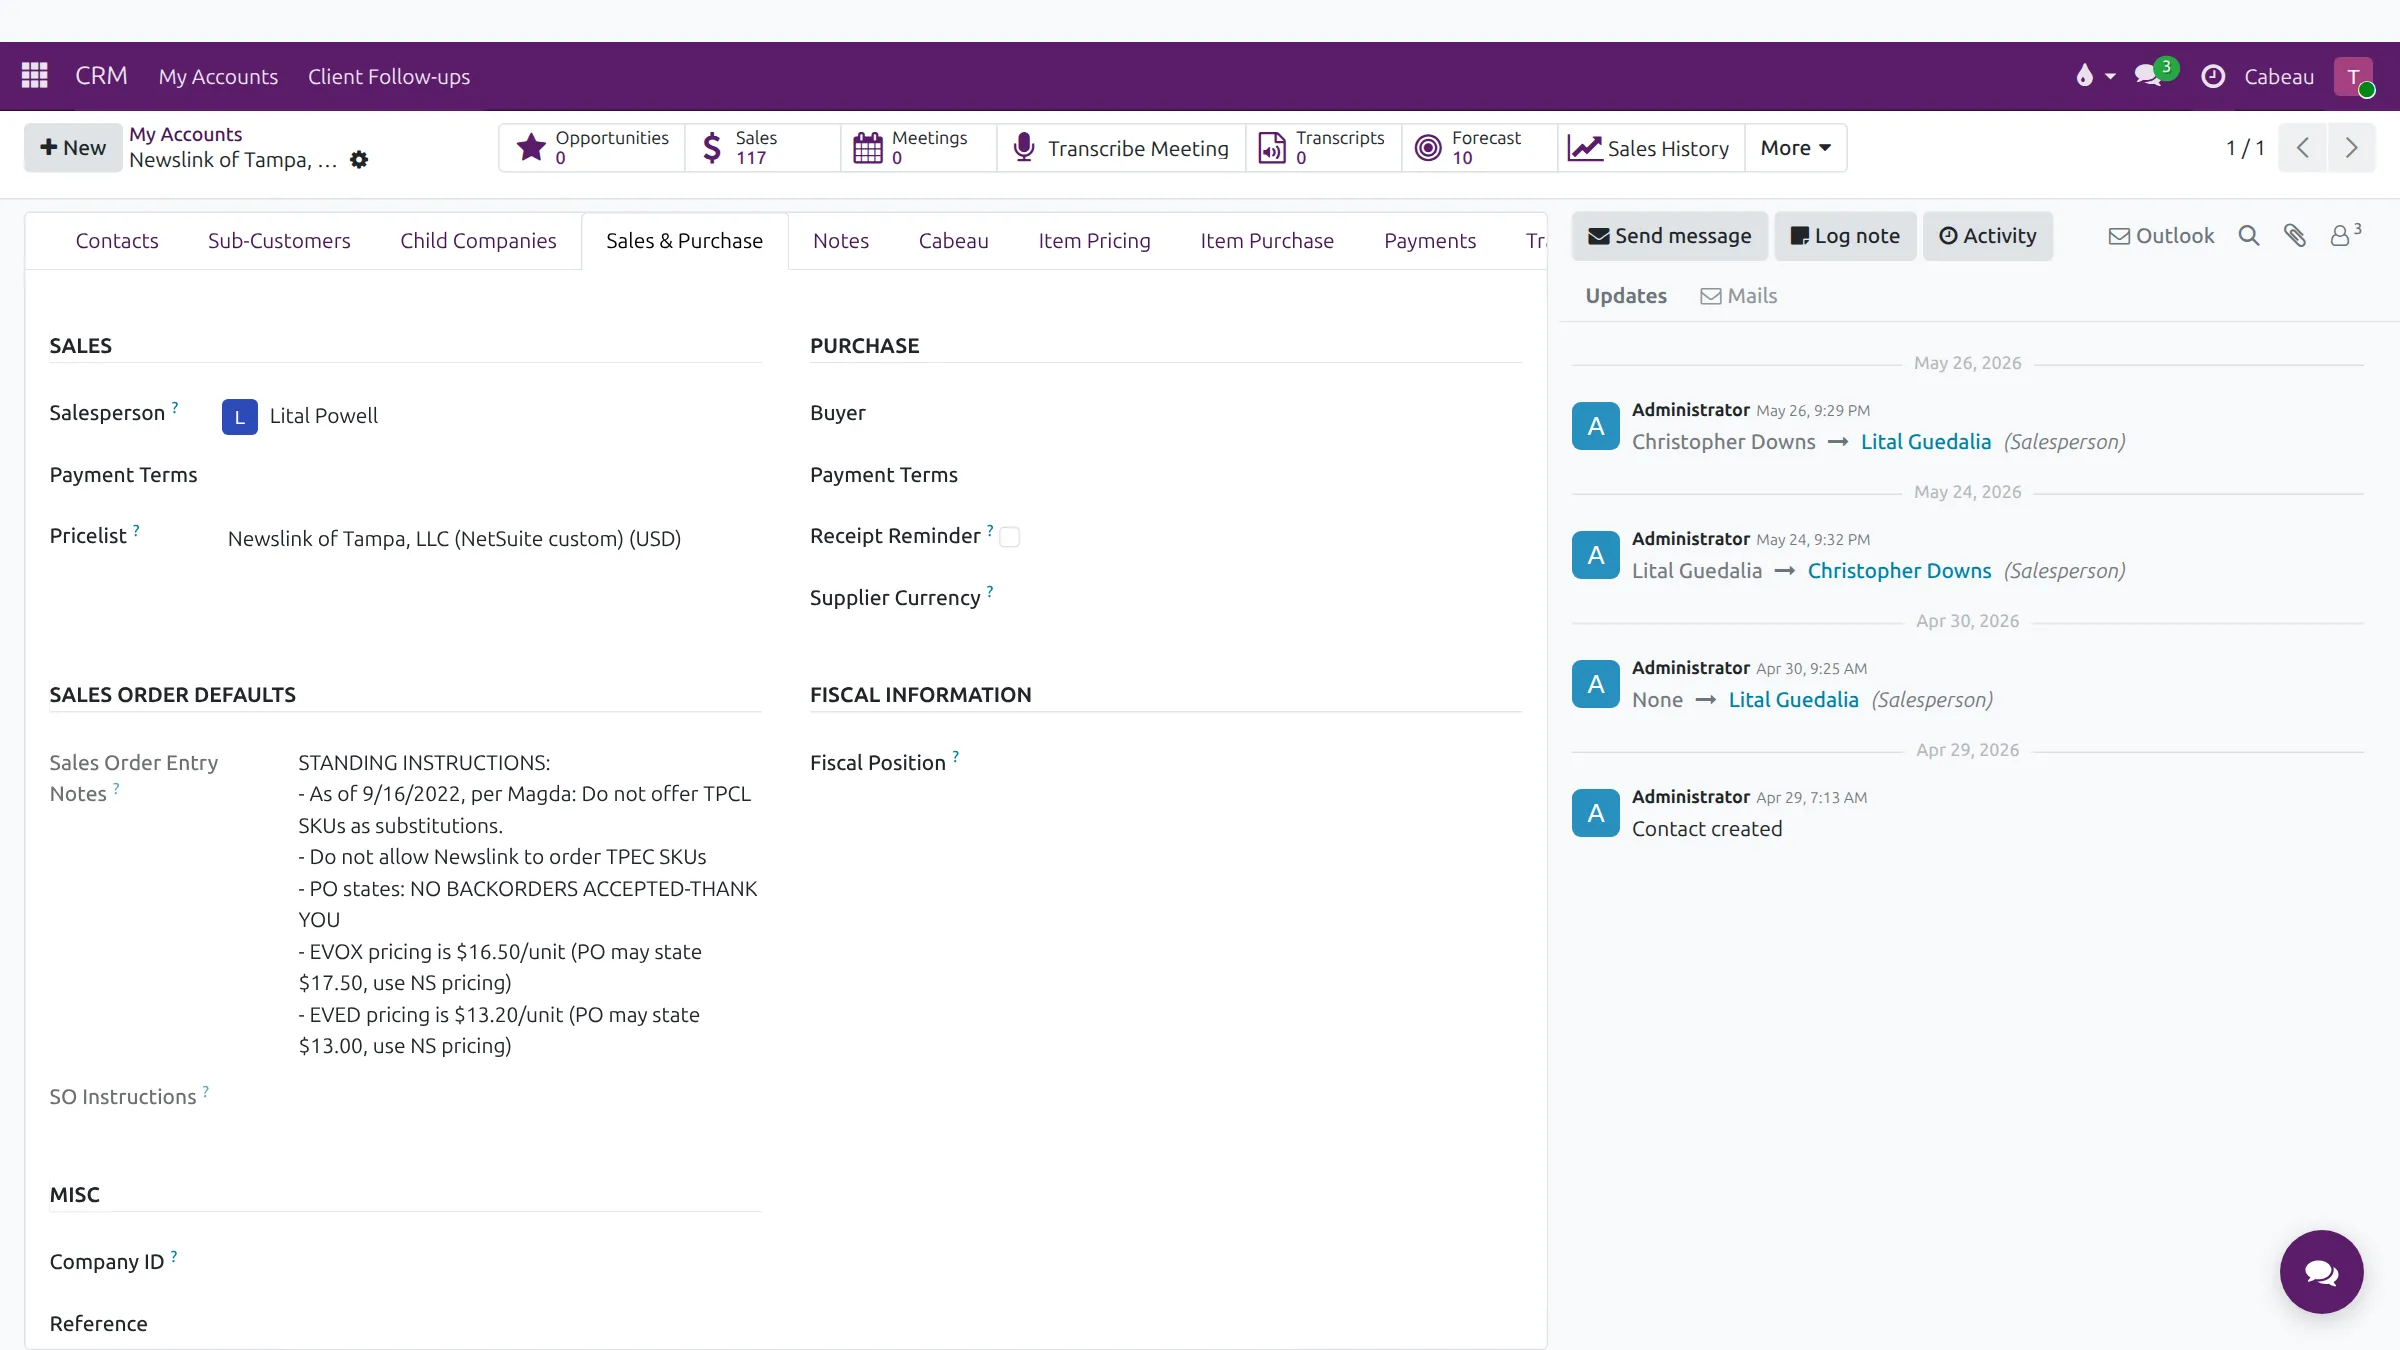Click Outlook envelope button
The width and height of the screenshot is (2400, 1350).
pos(2161,236)
